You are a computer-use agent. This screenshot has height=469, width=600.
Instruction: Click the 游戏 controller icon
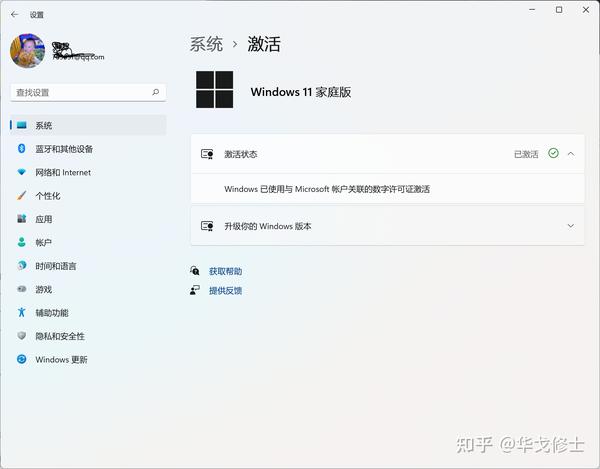click(22, 289)
